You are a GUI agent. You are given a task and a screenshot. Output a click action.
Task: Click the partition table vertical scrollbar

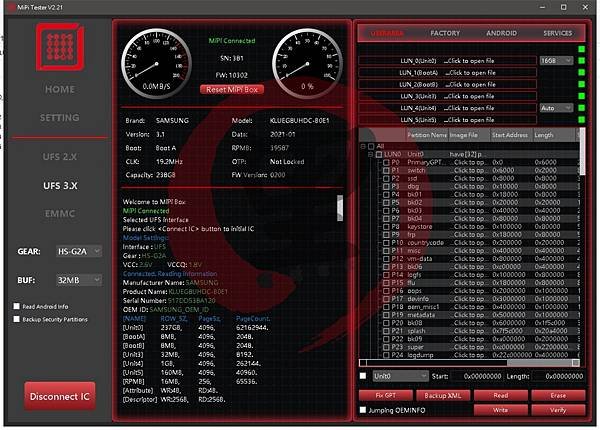click(x=582, y=151)
